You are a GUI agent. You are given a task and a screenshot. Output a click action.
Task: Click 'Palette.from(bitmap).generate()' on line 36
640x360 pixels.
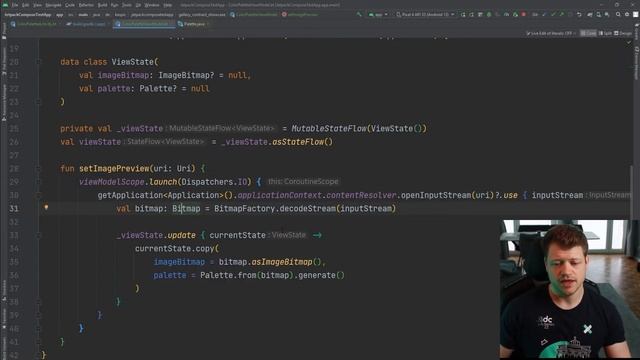click(272, 276)
